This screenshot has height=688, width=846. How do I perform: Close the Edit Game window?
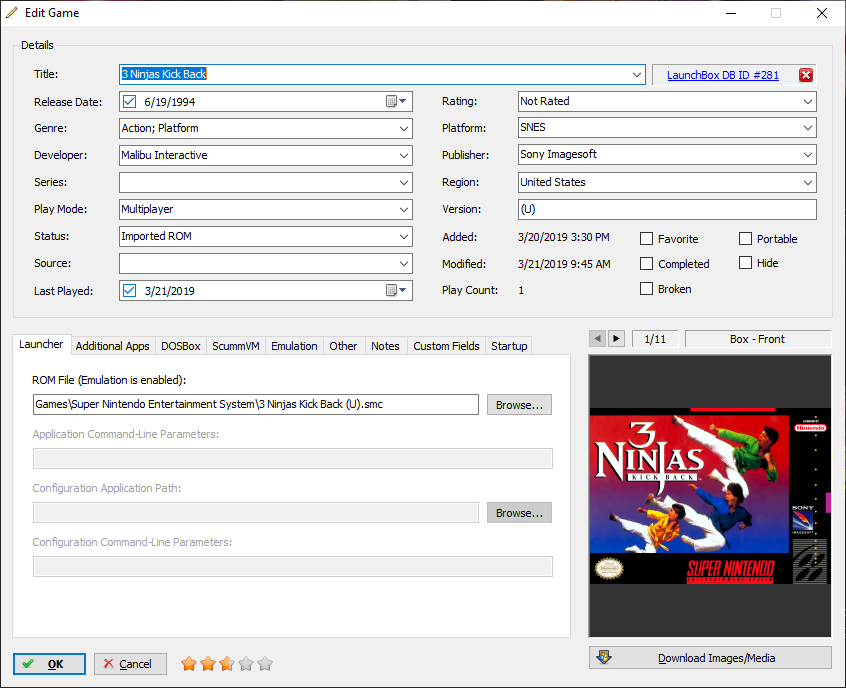(x=822, y=13)
